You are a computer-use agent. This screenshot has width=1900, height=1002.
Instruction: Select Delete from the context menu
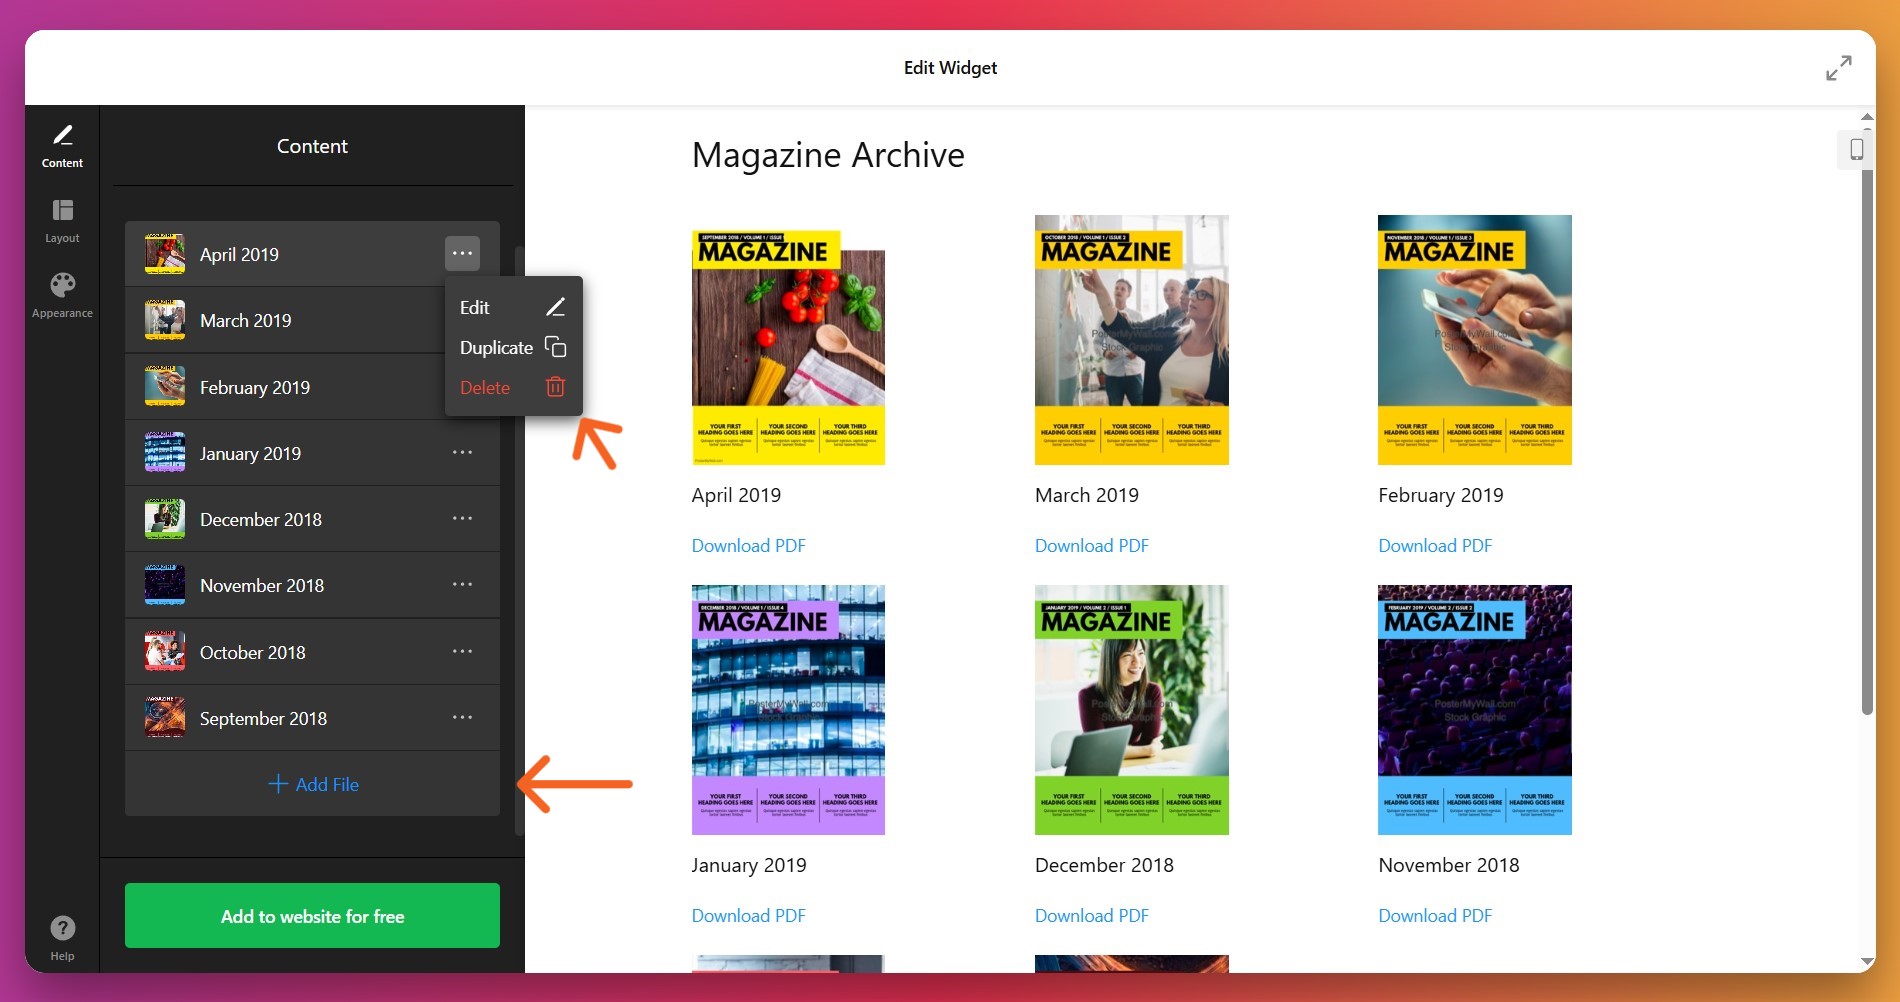tap(485, 387)
